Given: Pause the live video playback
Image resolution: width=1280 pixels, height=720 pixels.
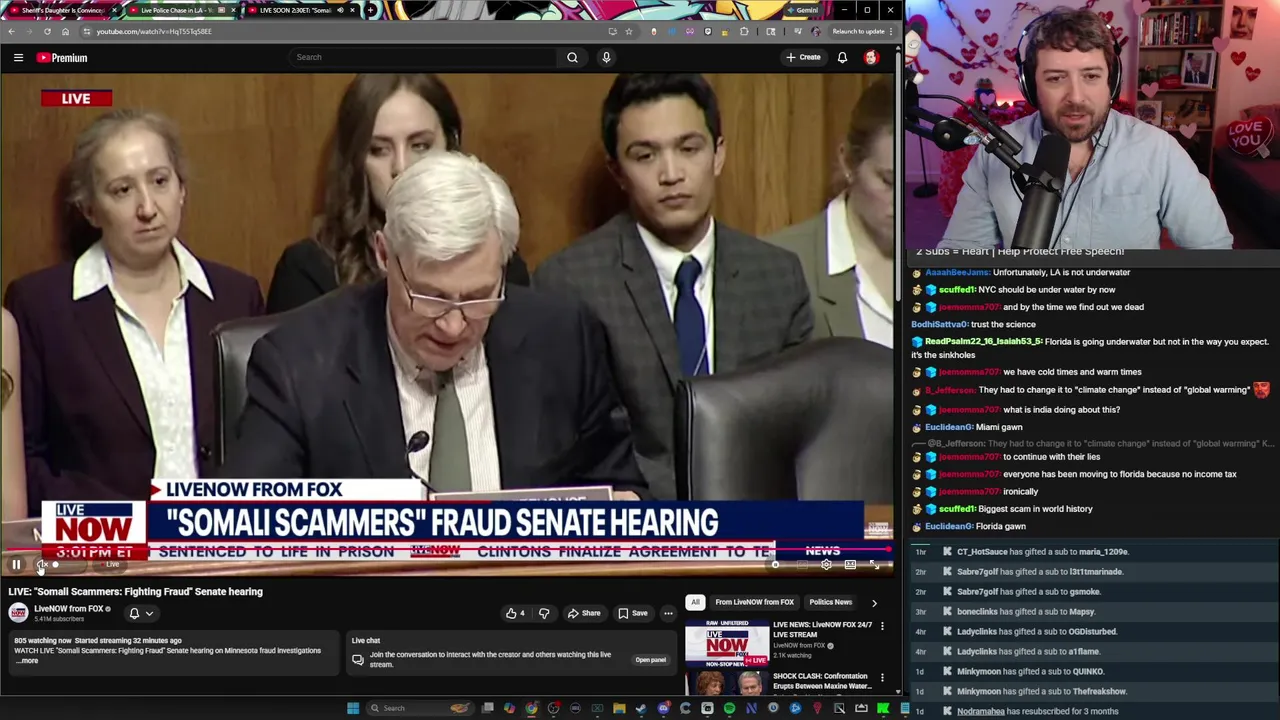Looking at the screenshot, I should coord(16,565).
